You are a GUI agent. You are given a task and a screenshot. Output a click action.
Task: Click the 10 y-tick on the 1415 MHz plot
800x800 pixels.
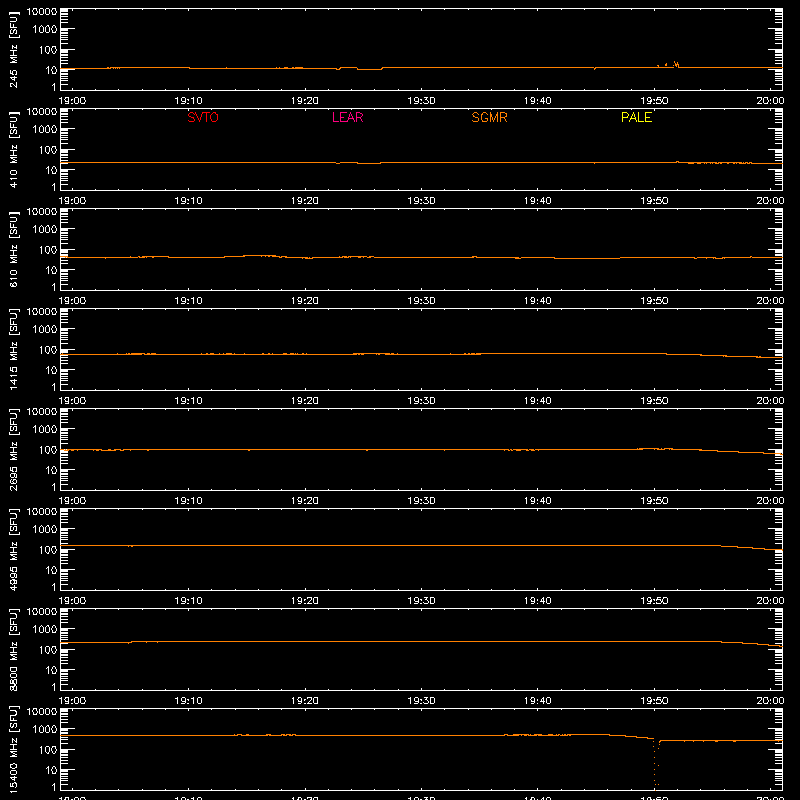tap(51, 370)
